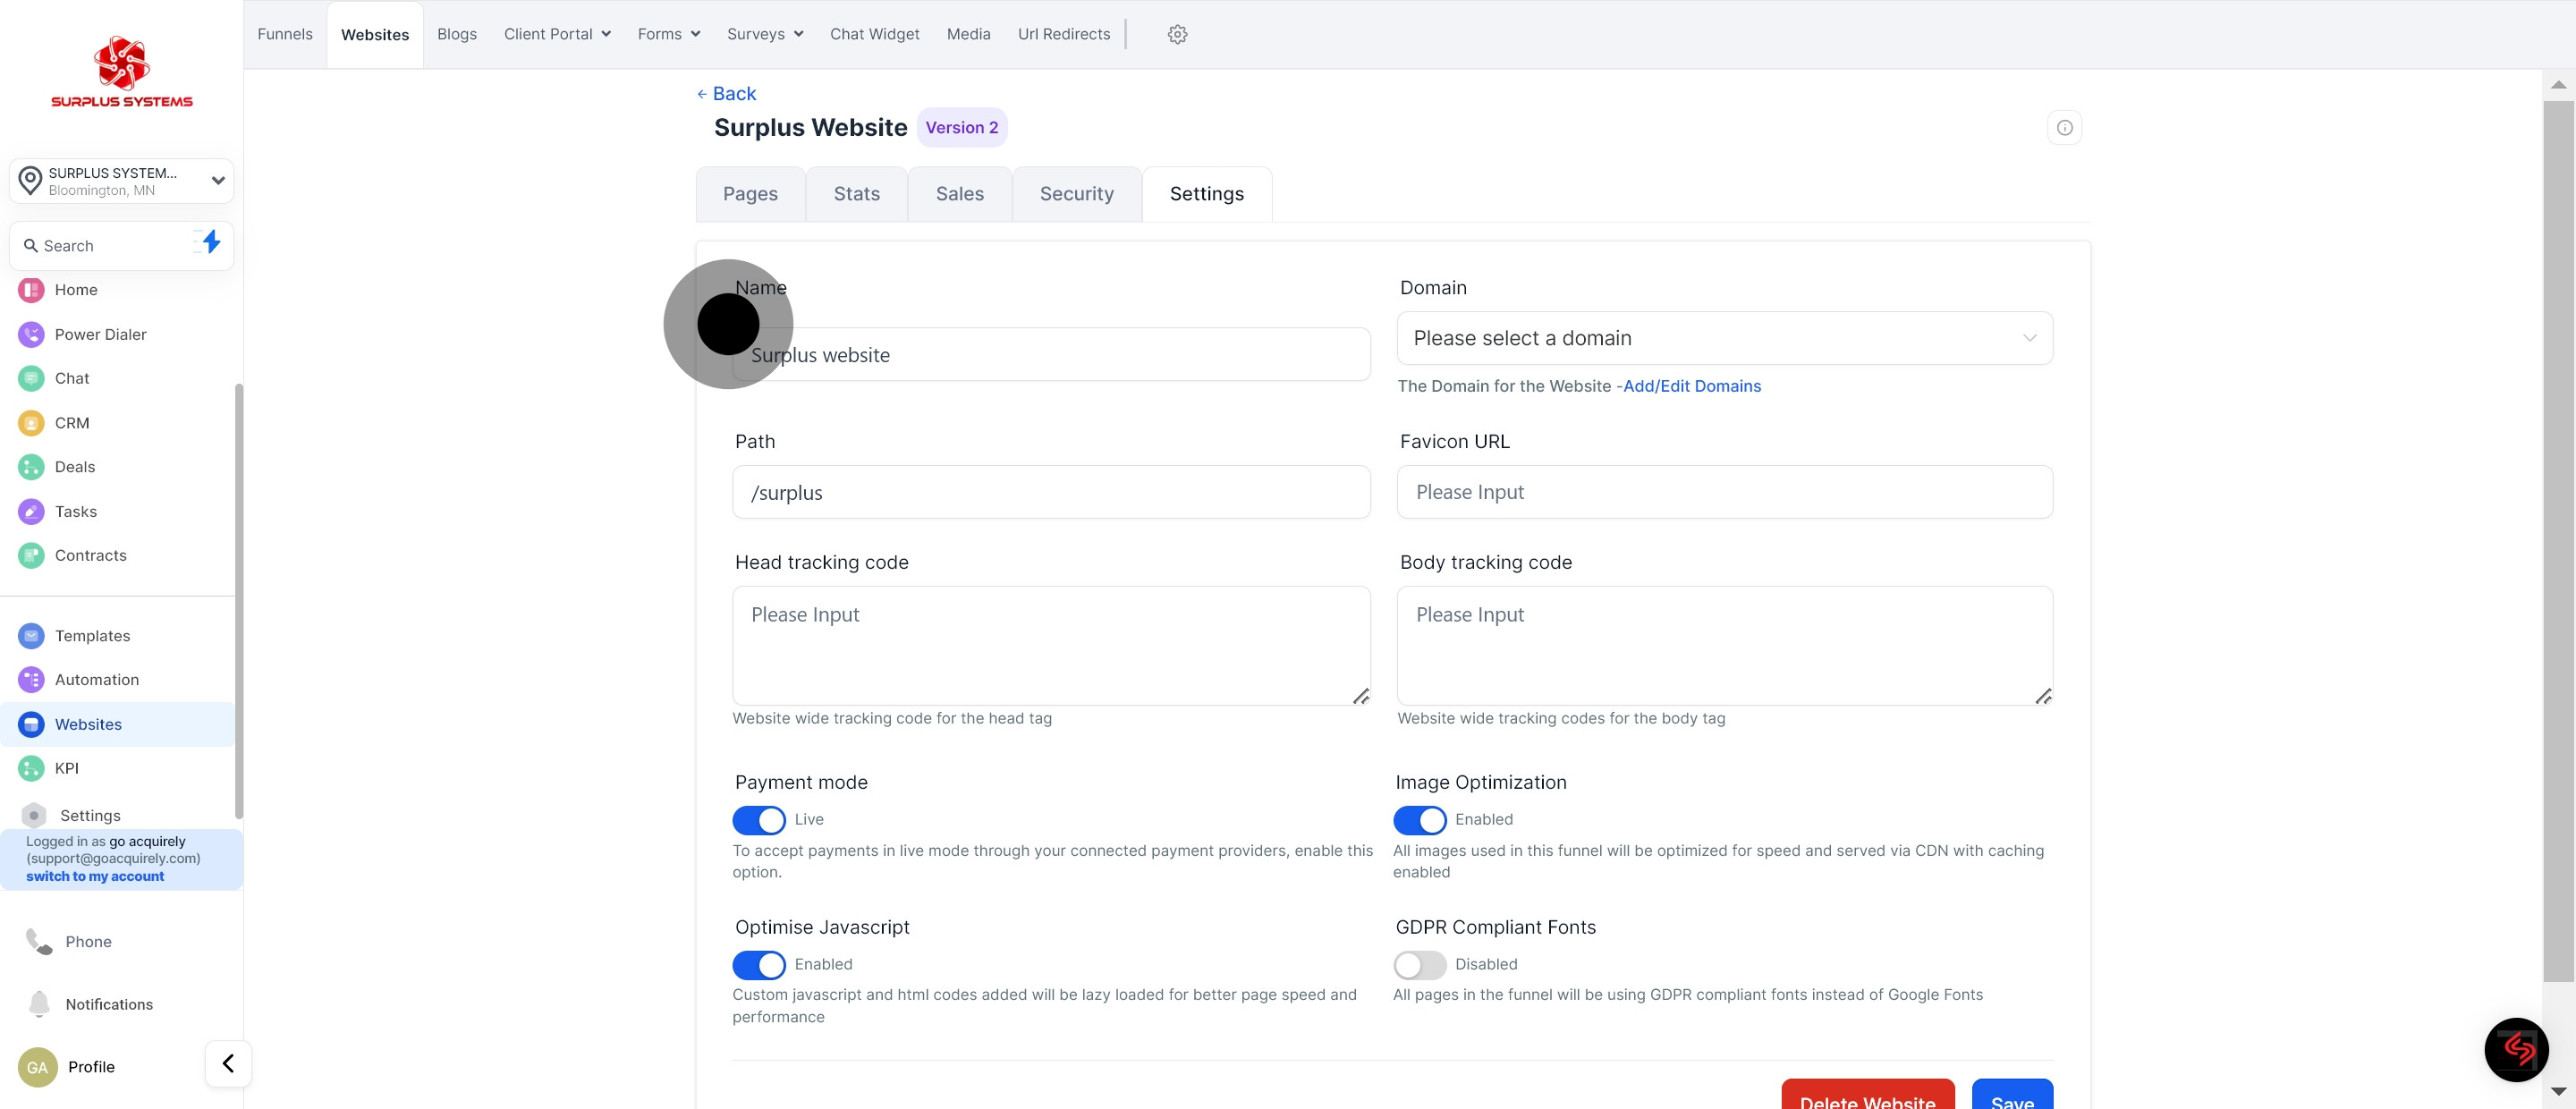This screenshot has width=2576, height=1109.
Task: Enable GDPR Compliant Fonts toggle
Action: click(x=1419, y=965)
